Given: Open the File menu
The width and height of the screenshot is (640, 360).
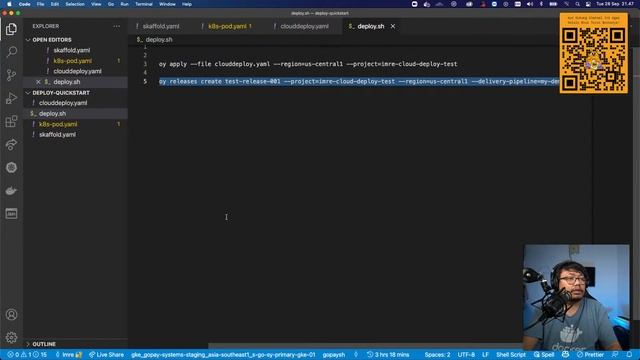Looking at the screenshot, I should click(x=40, y=4).
